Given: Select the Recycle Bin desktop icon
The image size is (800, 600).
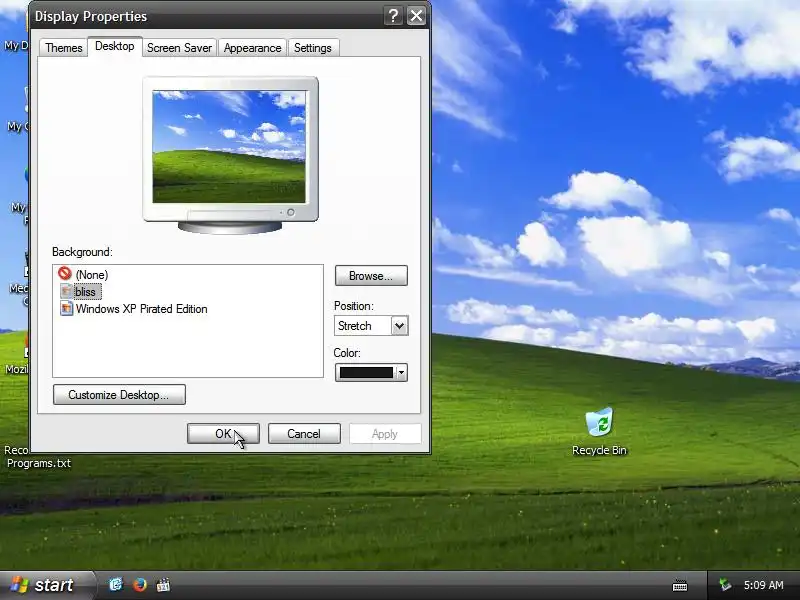Looking at the screenshot, I should point(599,431).
